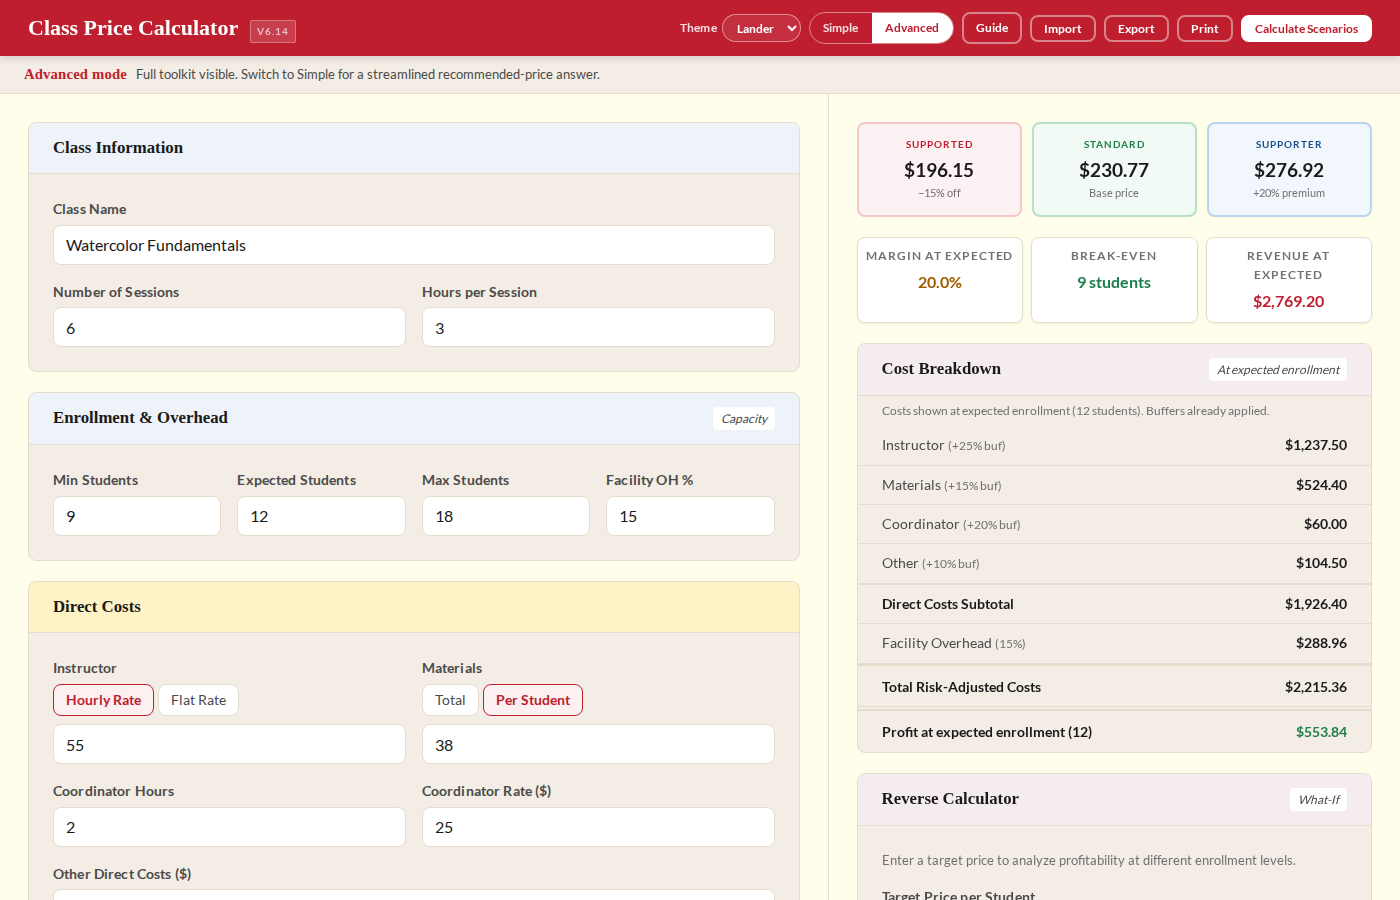Click the version badge v6.14
This screenshot has width=1400, height=900.
273,31
